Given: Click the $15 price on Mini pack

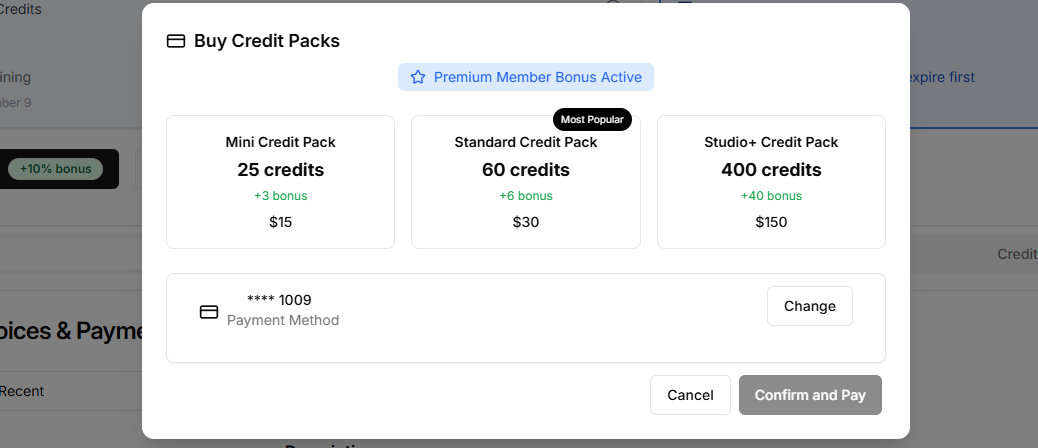Looking at the screenshot, I should coord(280,222).
